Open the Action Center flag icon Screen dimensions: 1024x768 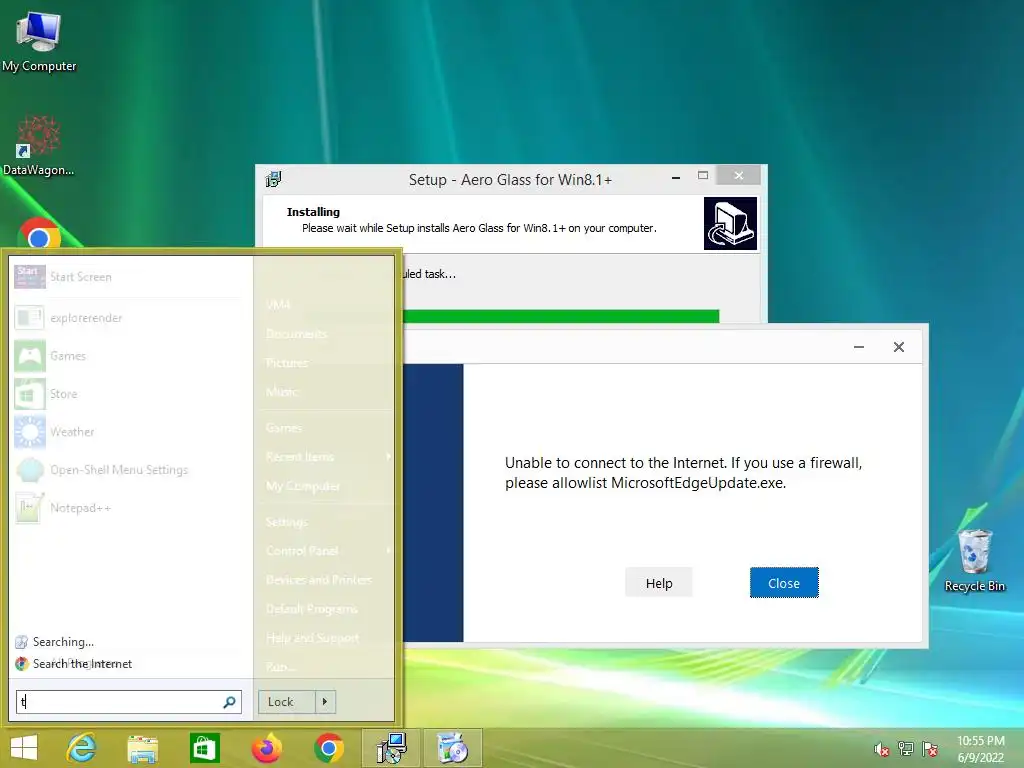(x=930, y=749)
